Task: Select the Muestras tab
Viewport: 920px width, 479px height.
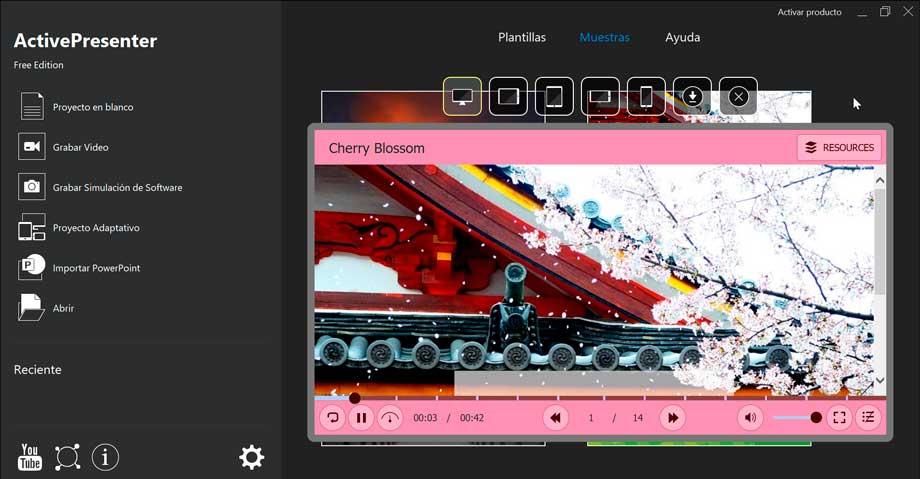Action: pyautogui.click(x=604, y=38)
